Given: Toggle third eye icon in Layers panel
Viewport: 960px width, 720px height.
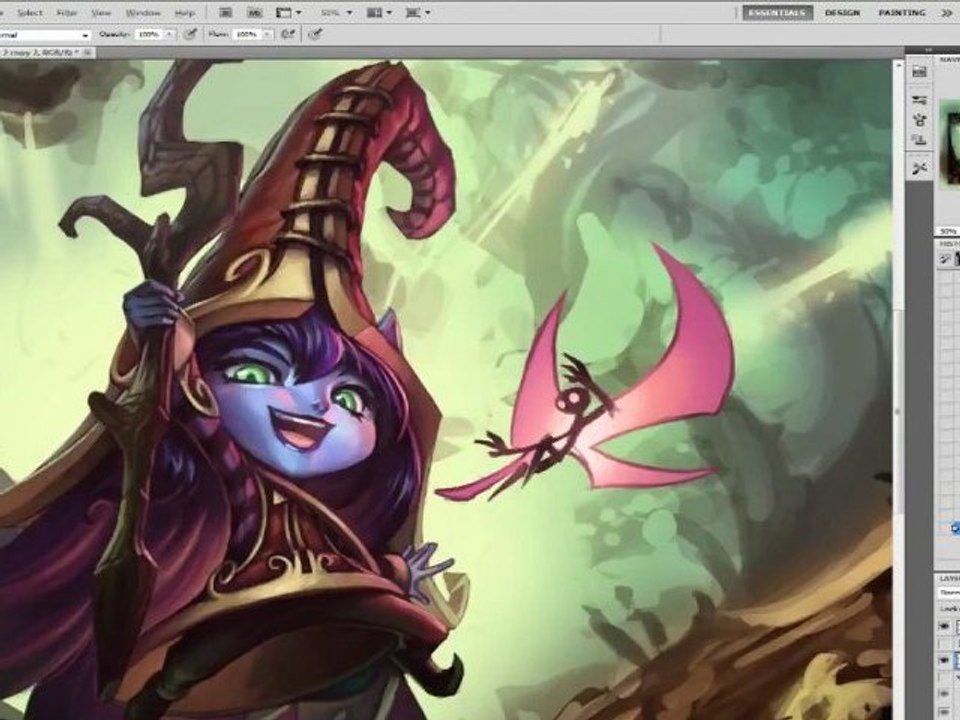Looking at the screenshot, I should coord(944,692).
